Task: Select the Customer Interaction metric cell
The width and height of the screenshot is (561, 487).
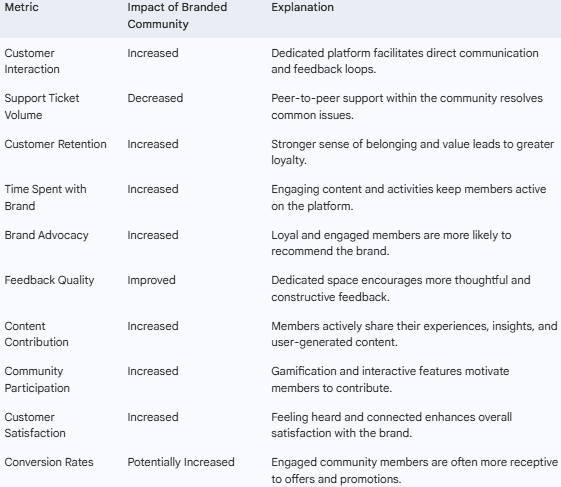Action: click(32, 61)
